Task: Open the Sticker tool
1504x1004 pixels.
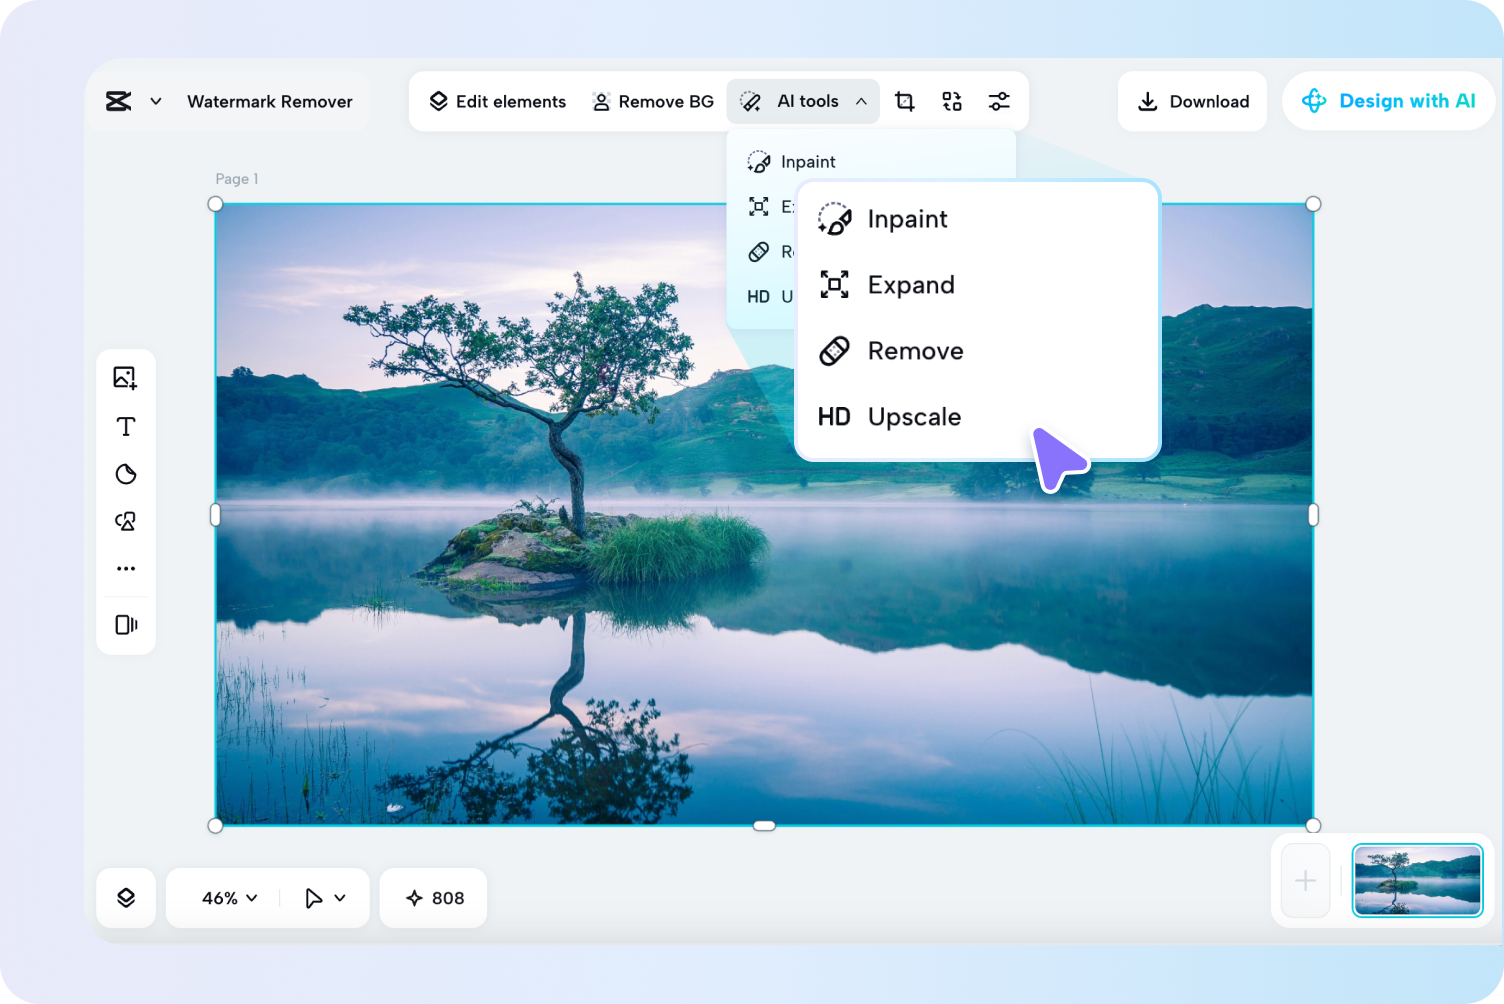Action: 126,474
